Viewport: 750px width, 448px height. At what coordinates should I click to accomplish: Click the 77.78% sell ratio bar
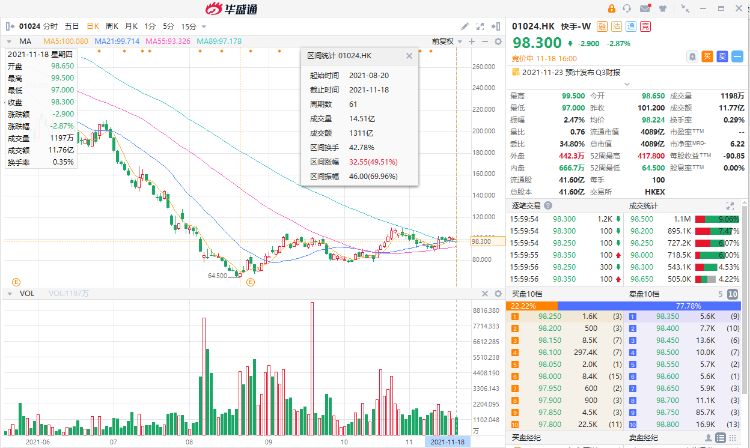(x=649, y=306)
